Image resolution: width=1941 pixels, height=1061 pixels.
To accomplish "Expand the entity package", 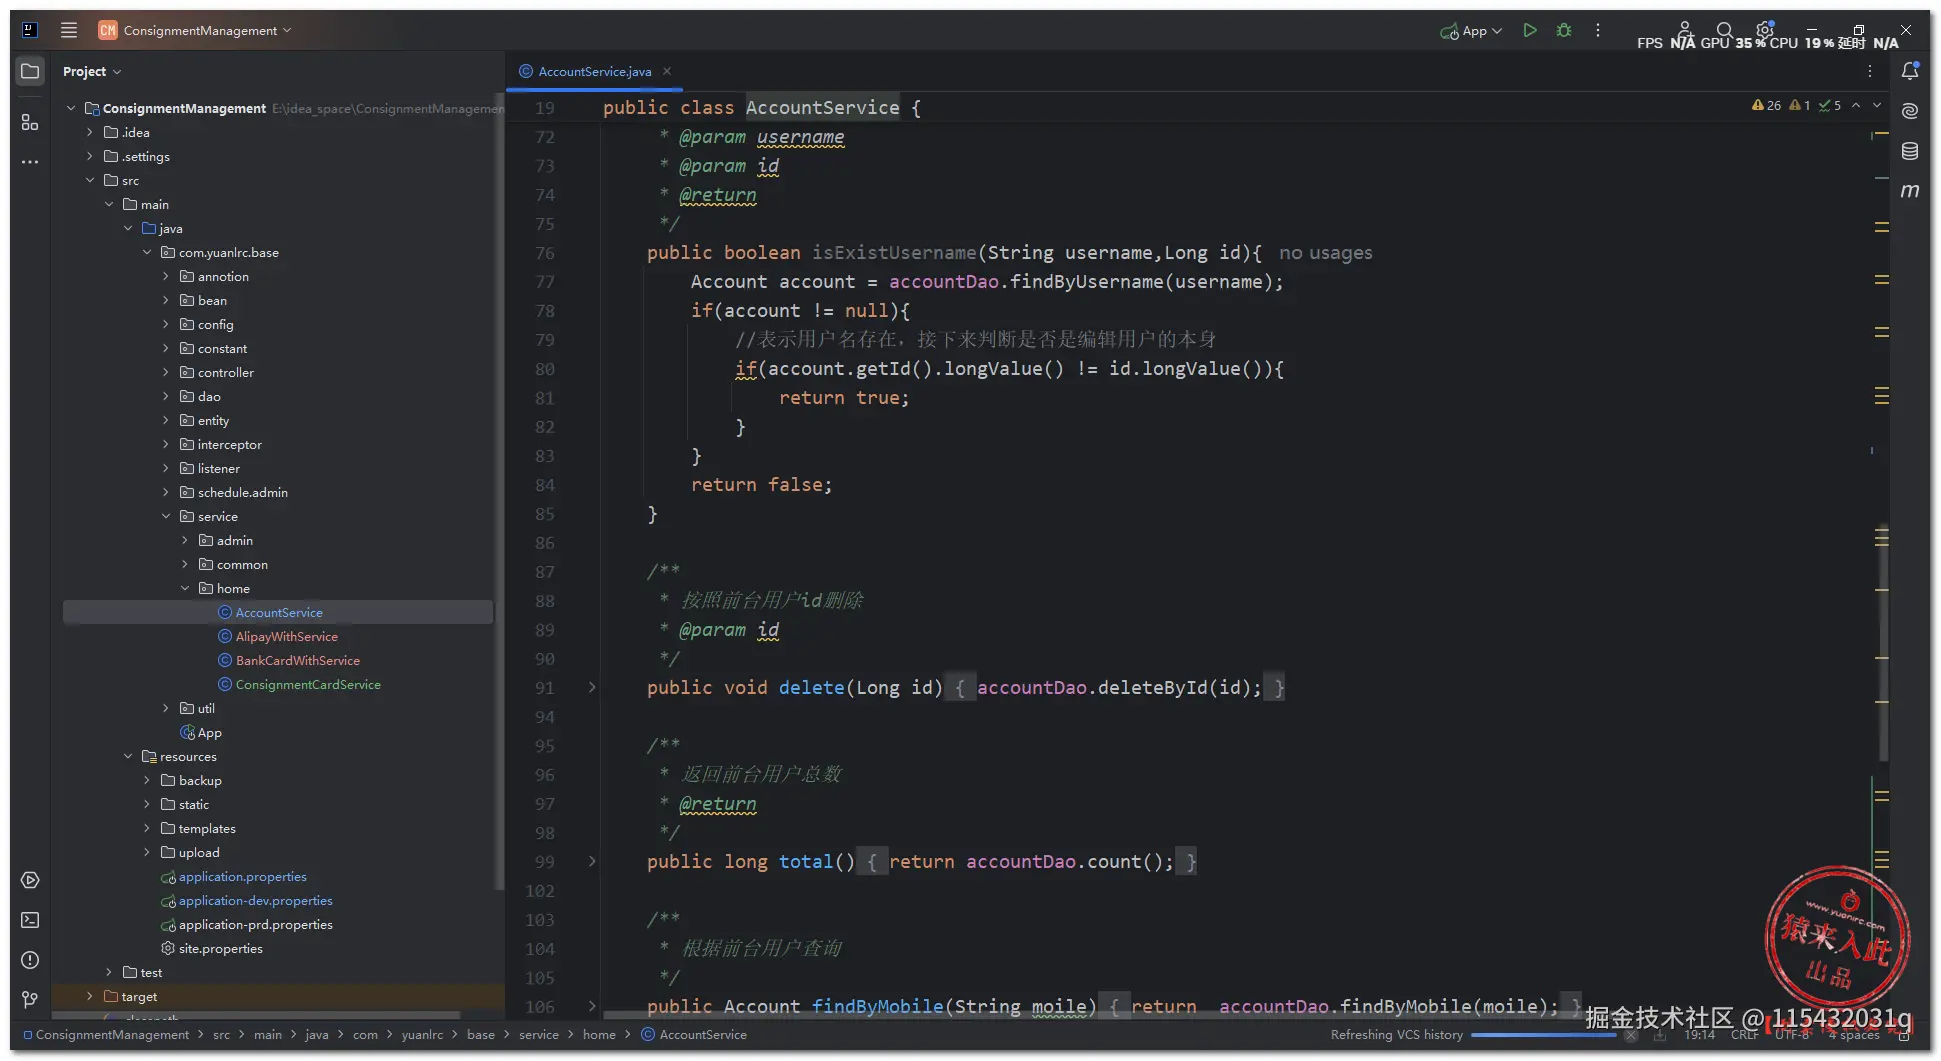I will coord(166,420).
